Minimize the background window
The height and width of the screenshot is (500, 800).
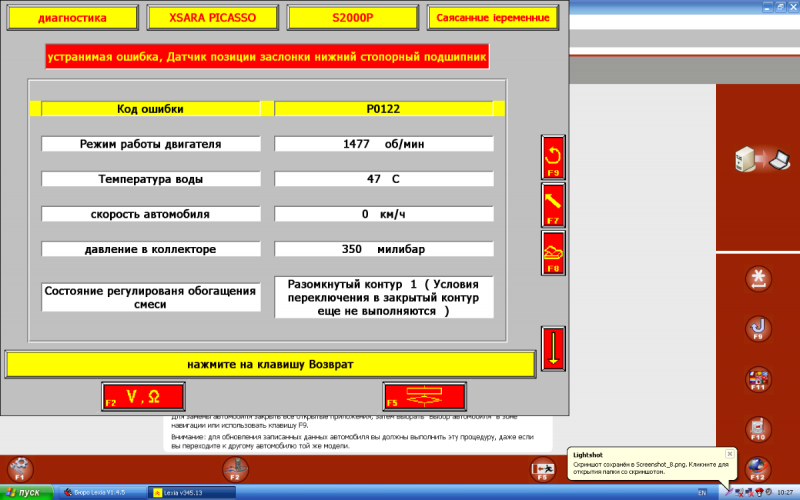767,7
